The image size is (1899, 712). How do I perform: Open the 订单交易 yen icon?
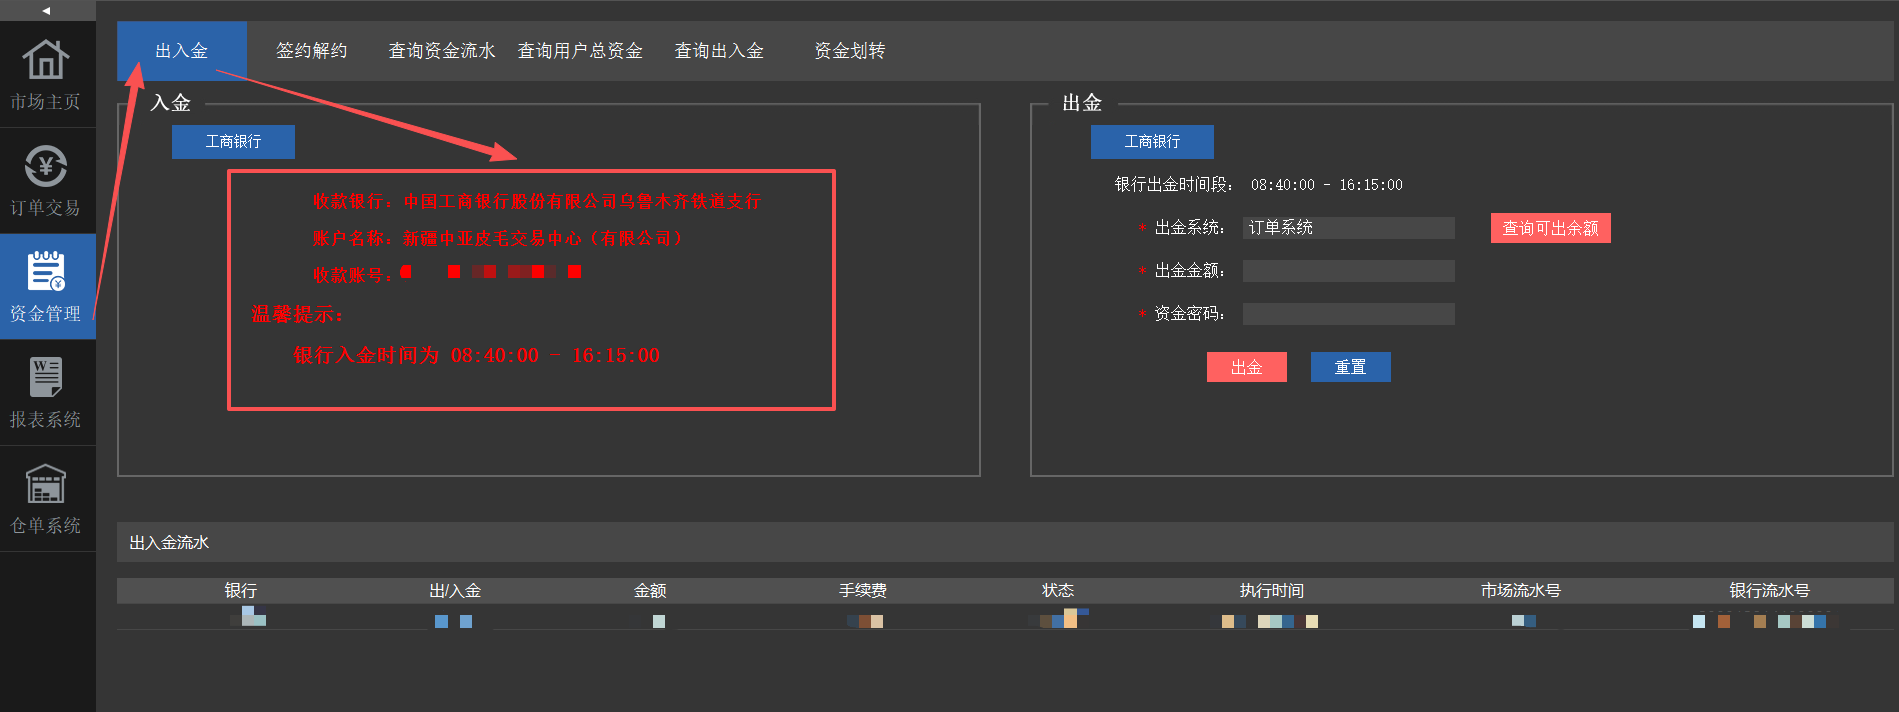point(46,166)
